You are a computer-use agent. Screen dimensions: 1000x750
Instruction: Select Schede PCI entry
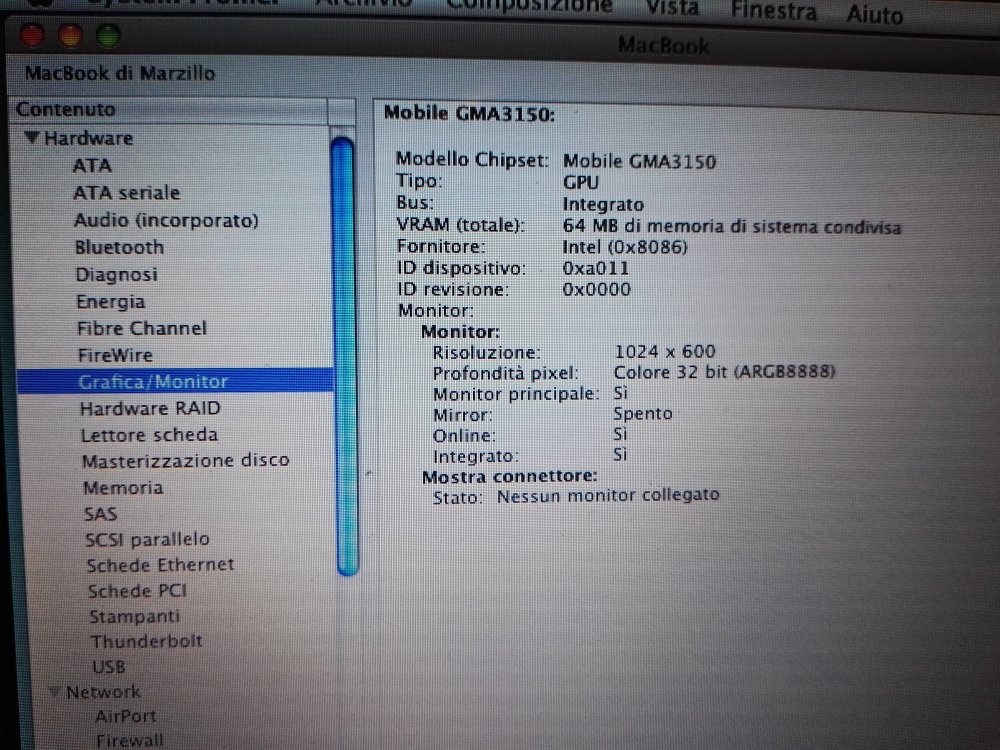coord(137,591)
